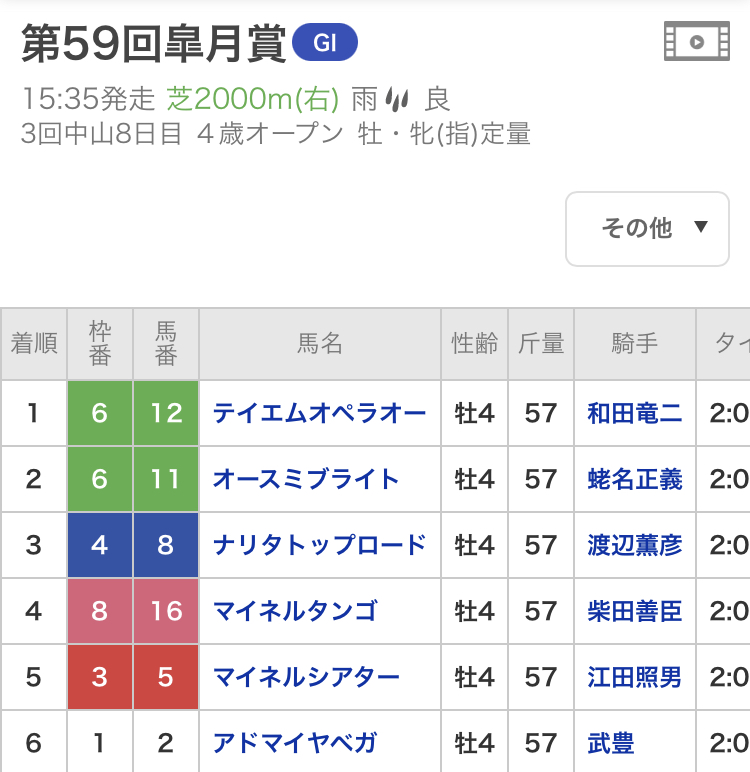Expand the その他 dropdown

[x=648, y=229]
